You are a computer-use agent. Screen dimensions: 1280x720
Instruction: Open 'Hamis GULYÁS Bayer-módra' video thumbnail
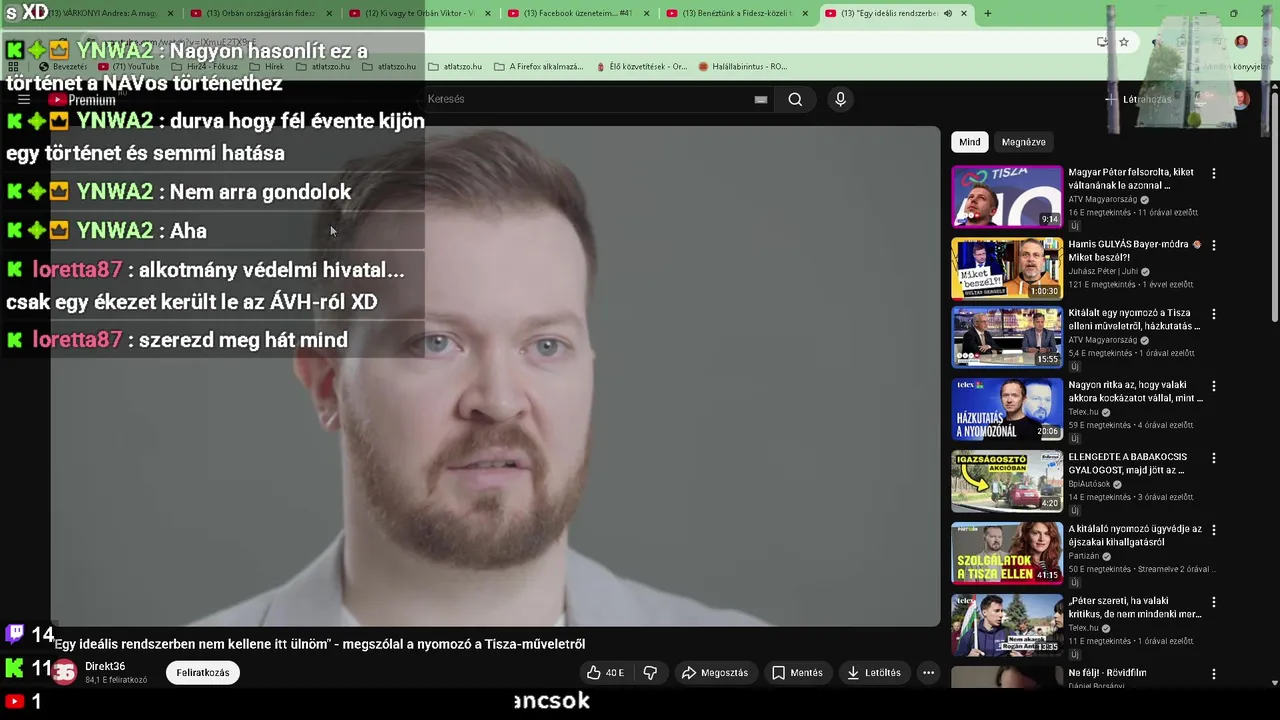[x=1007, y=269]
